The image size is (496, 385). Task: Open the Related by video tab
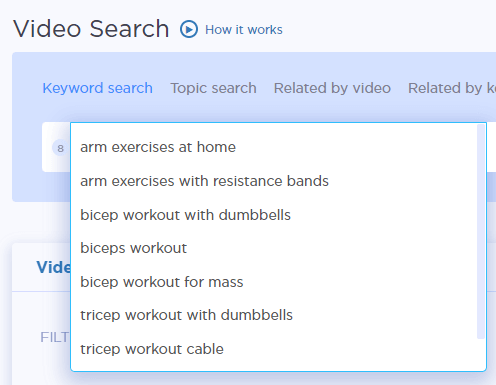point(332,88)
